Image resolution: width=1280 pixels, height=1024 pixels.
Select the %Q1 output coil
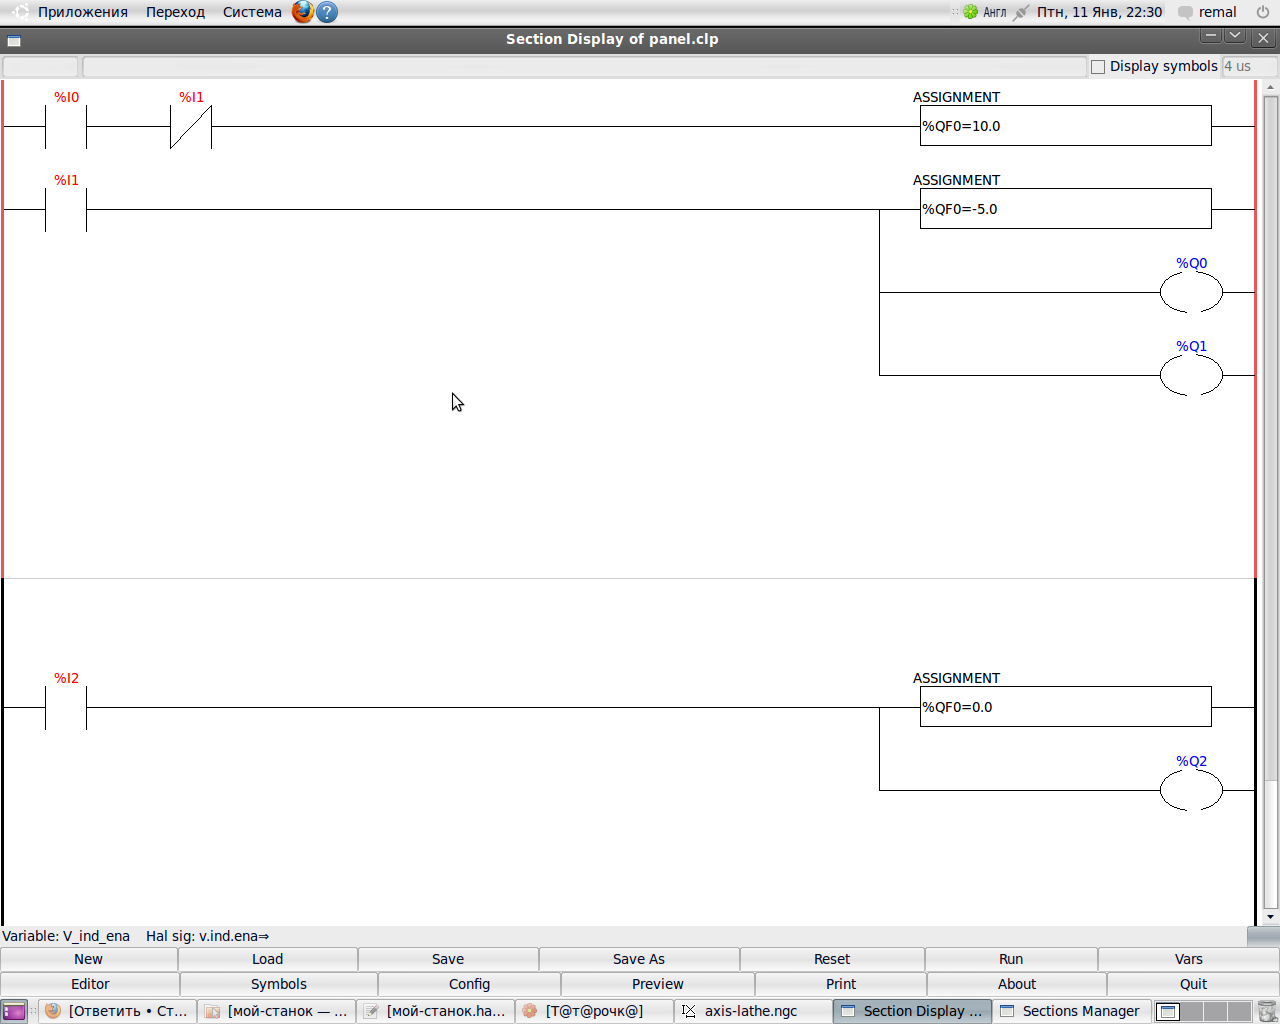1191,375
